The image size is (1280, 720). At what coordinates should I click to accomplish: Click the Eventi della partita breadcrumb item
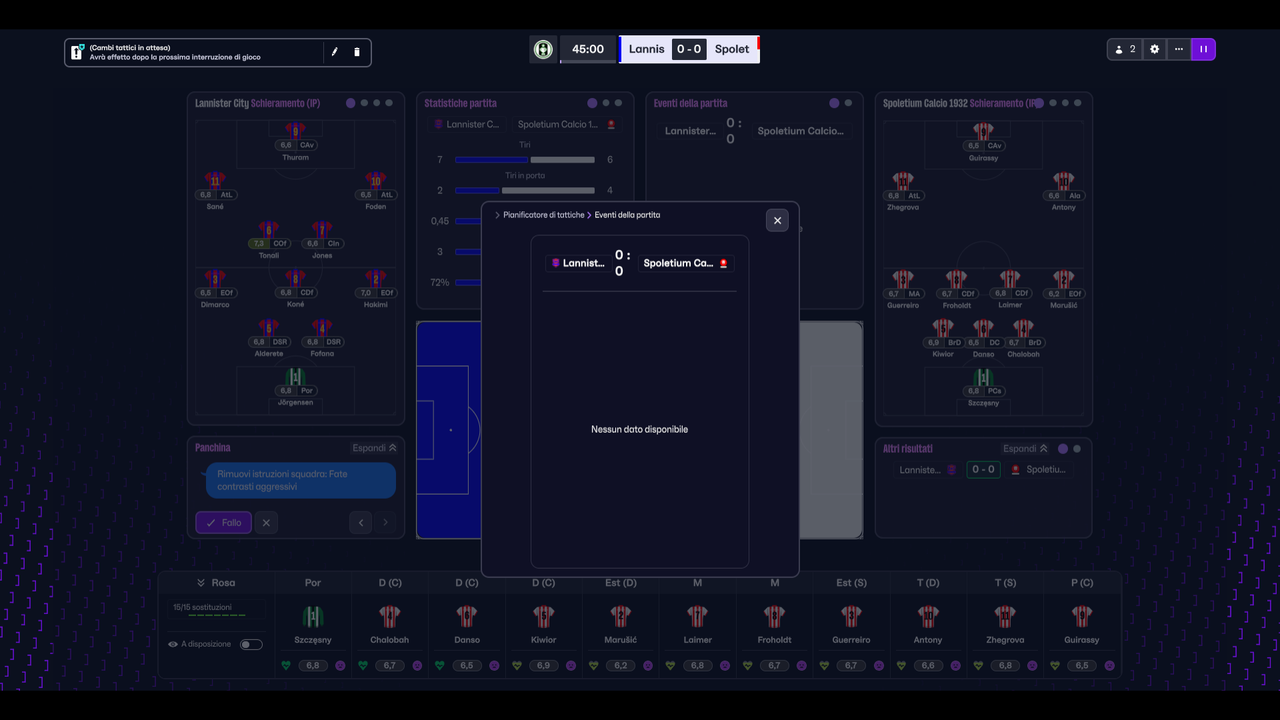coord(627,215)
